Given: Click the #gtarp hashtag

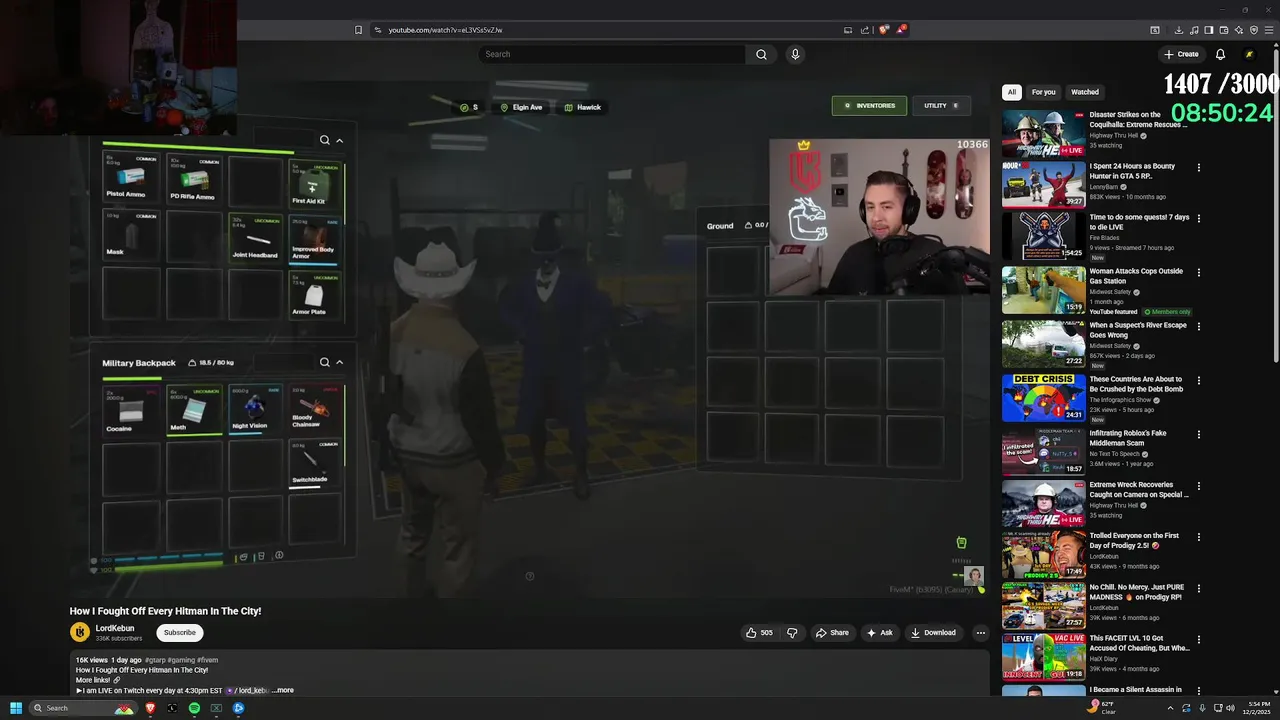Looking at the screenshot, I should tap(155, 660).
